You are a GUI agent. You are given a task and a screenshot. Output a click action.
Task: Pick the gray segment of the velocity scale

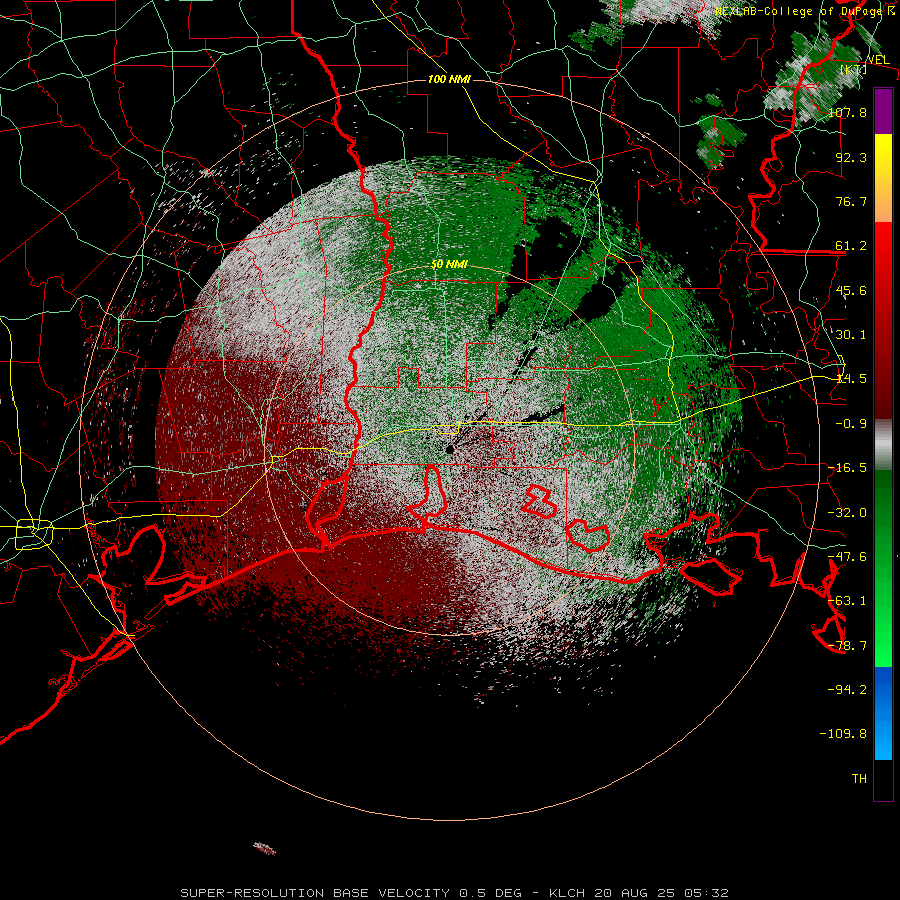(883, 444)
